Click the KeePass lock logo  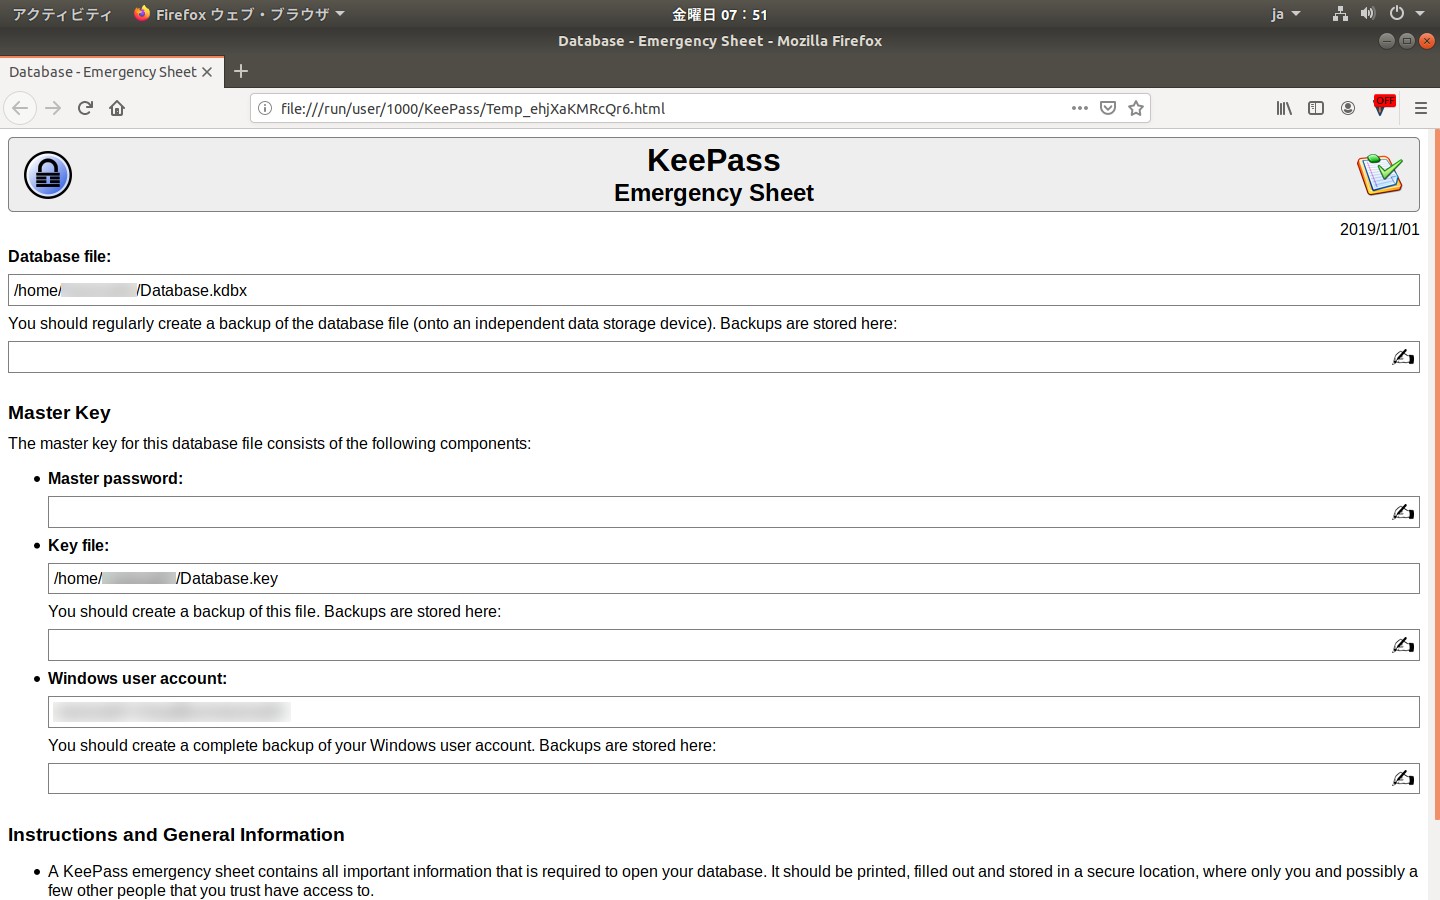click(48, 175)
